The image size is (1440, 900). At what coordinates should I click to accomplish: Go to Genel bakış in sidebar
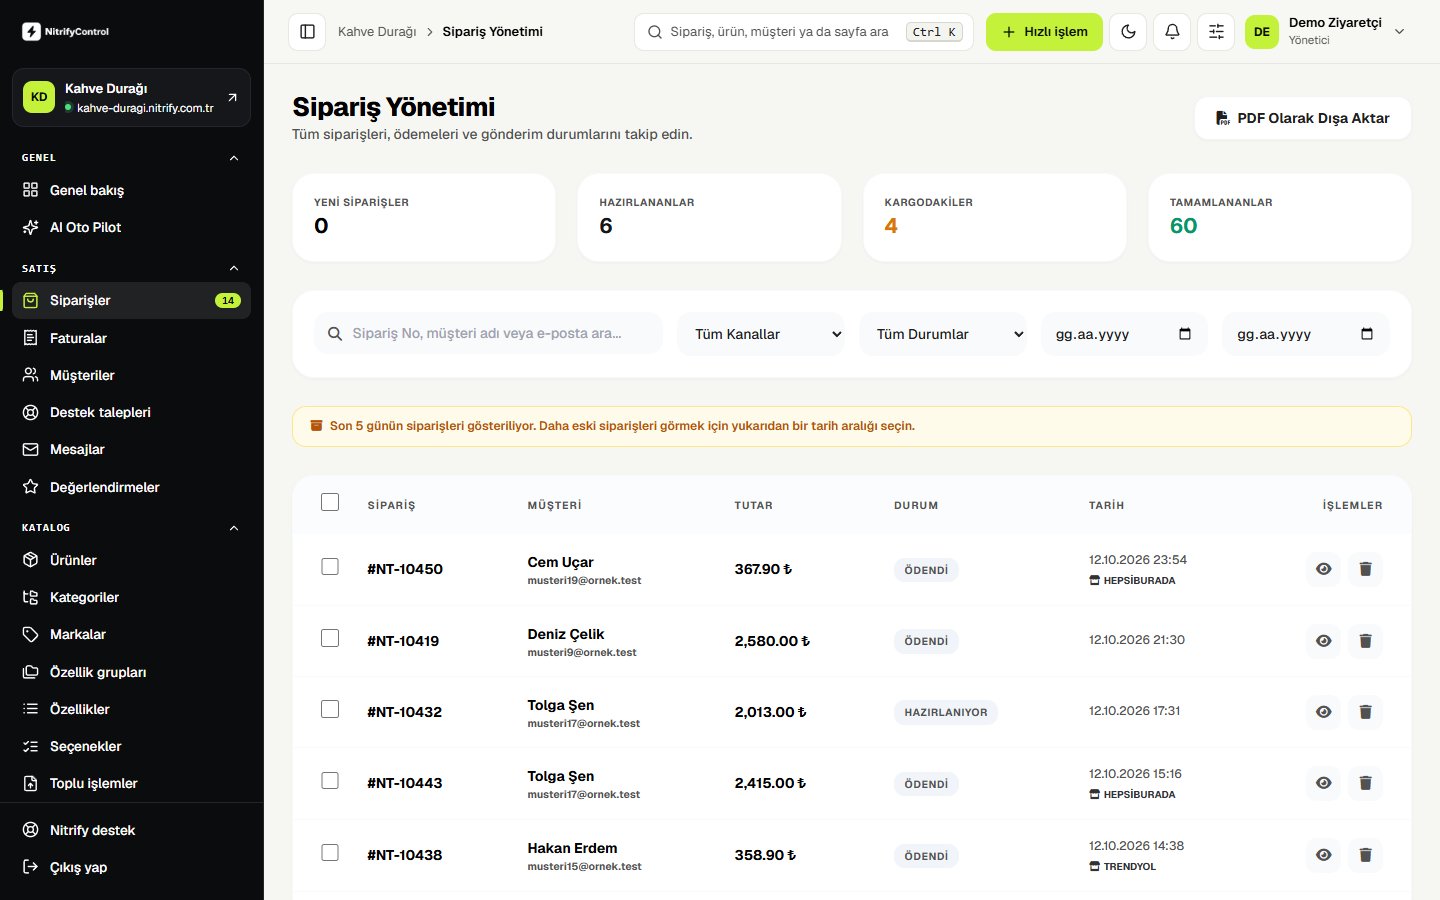point(132,190)
